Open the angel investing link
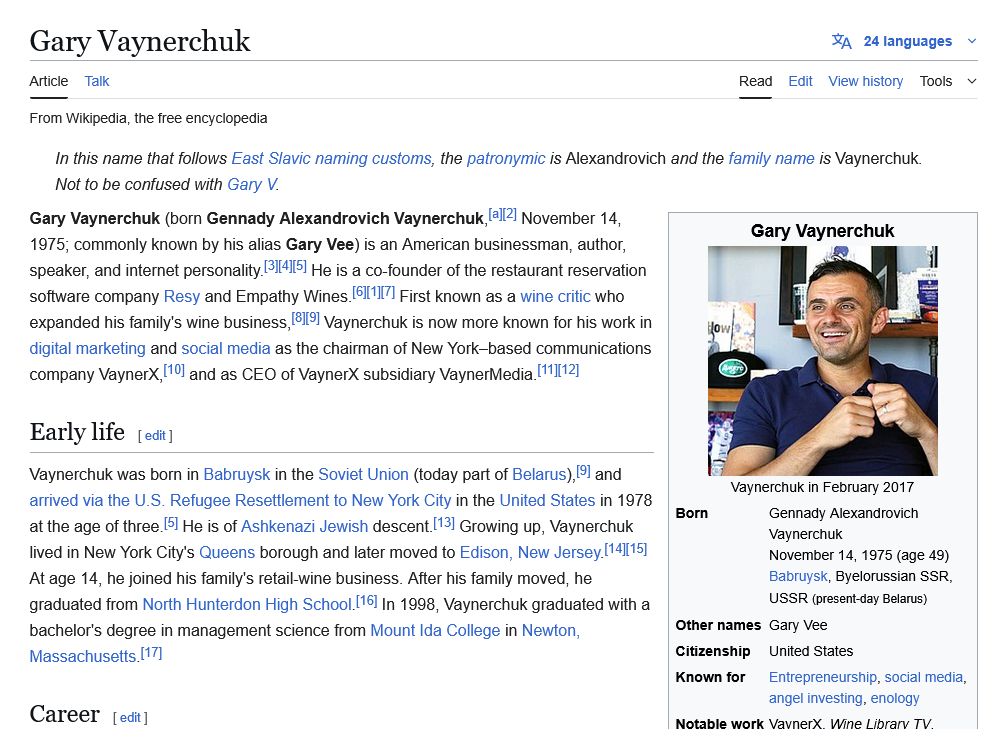The width and height of the screenshot is (995, 729). click(x=815, y=699)
